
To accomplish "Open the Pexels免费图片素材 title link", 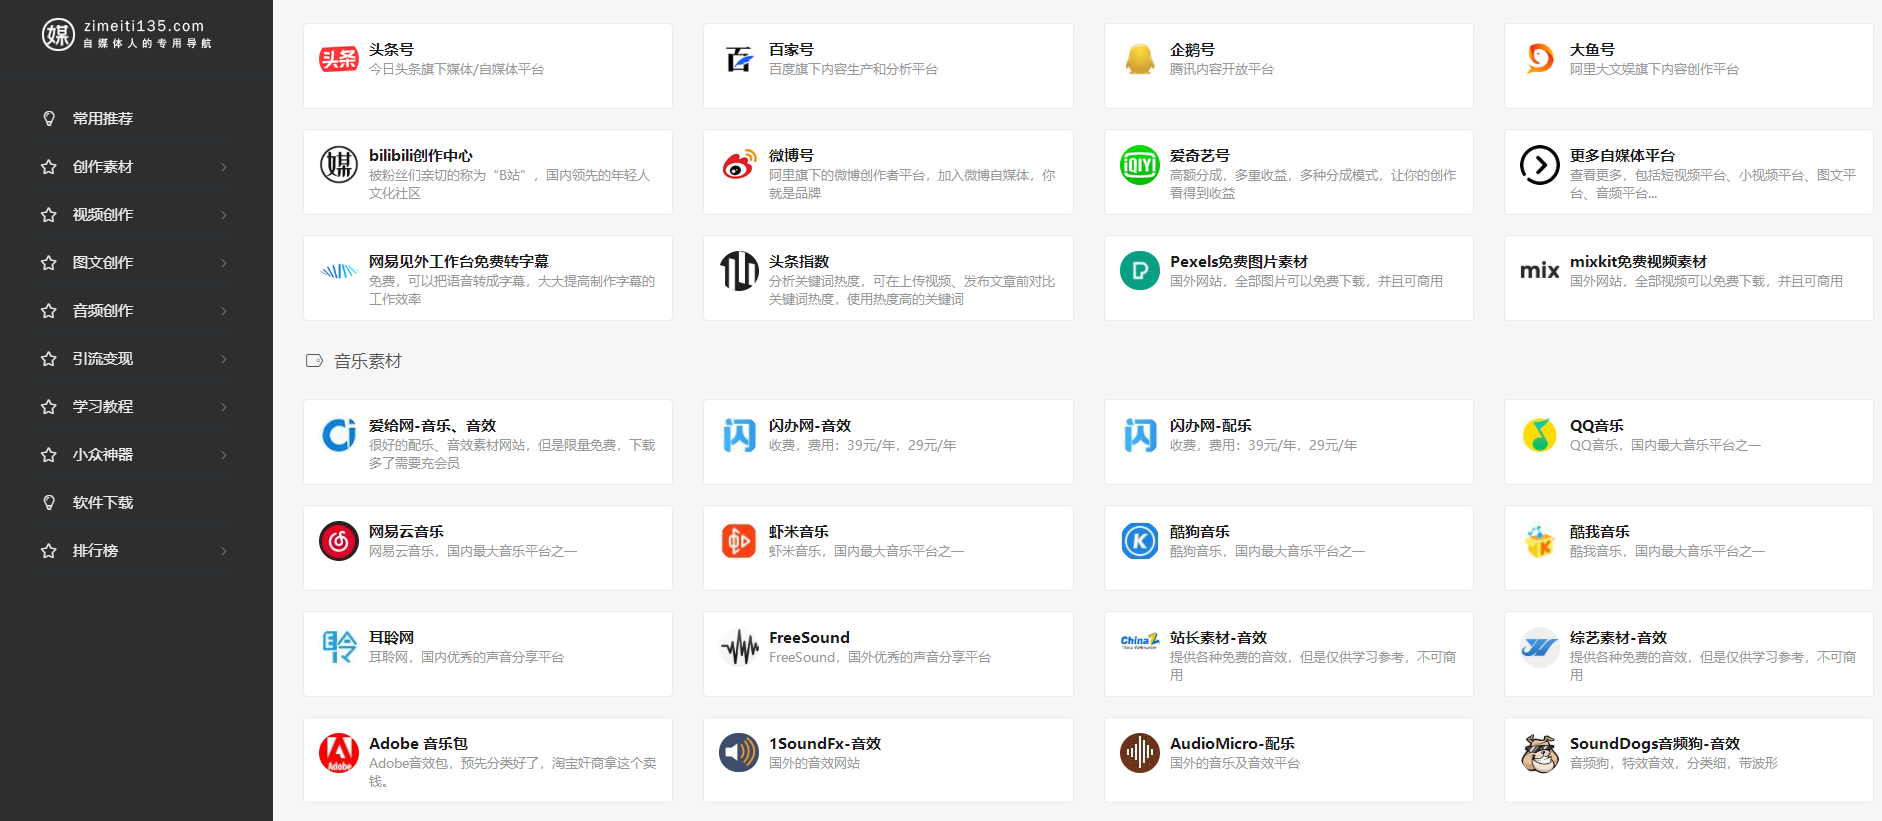I will [1239, 261].
